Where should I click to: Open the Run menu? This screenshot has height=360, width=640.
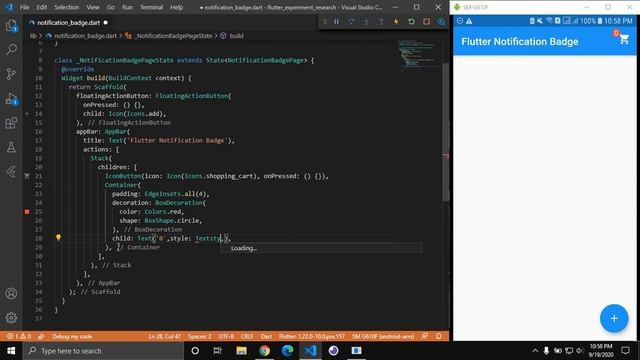127,7
